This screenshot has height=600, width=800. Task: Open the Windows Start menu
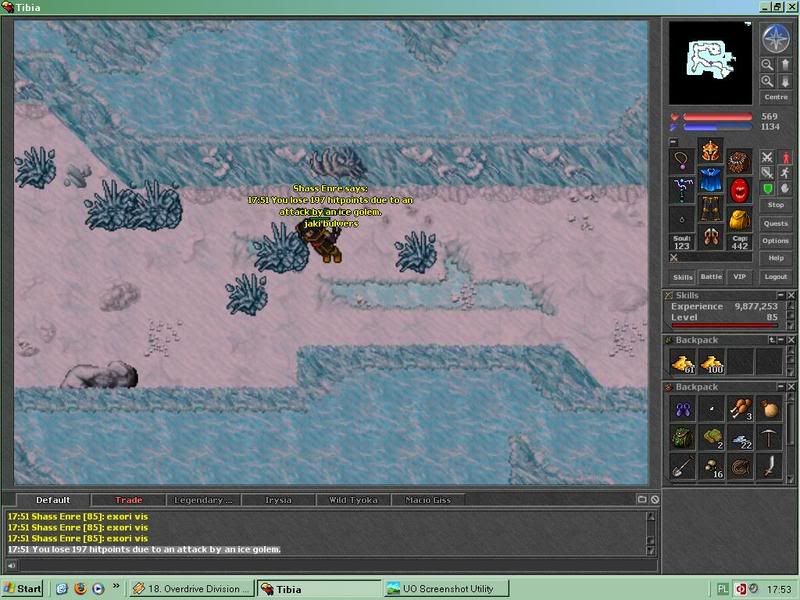[x=22, y=589]
